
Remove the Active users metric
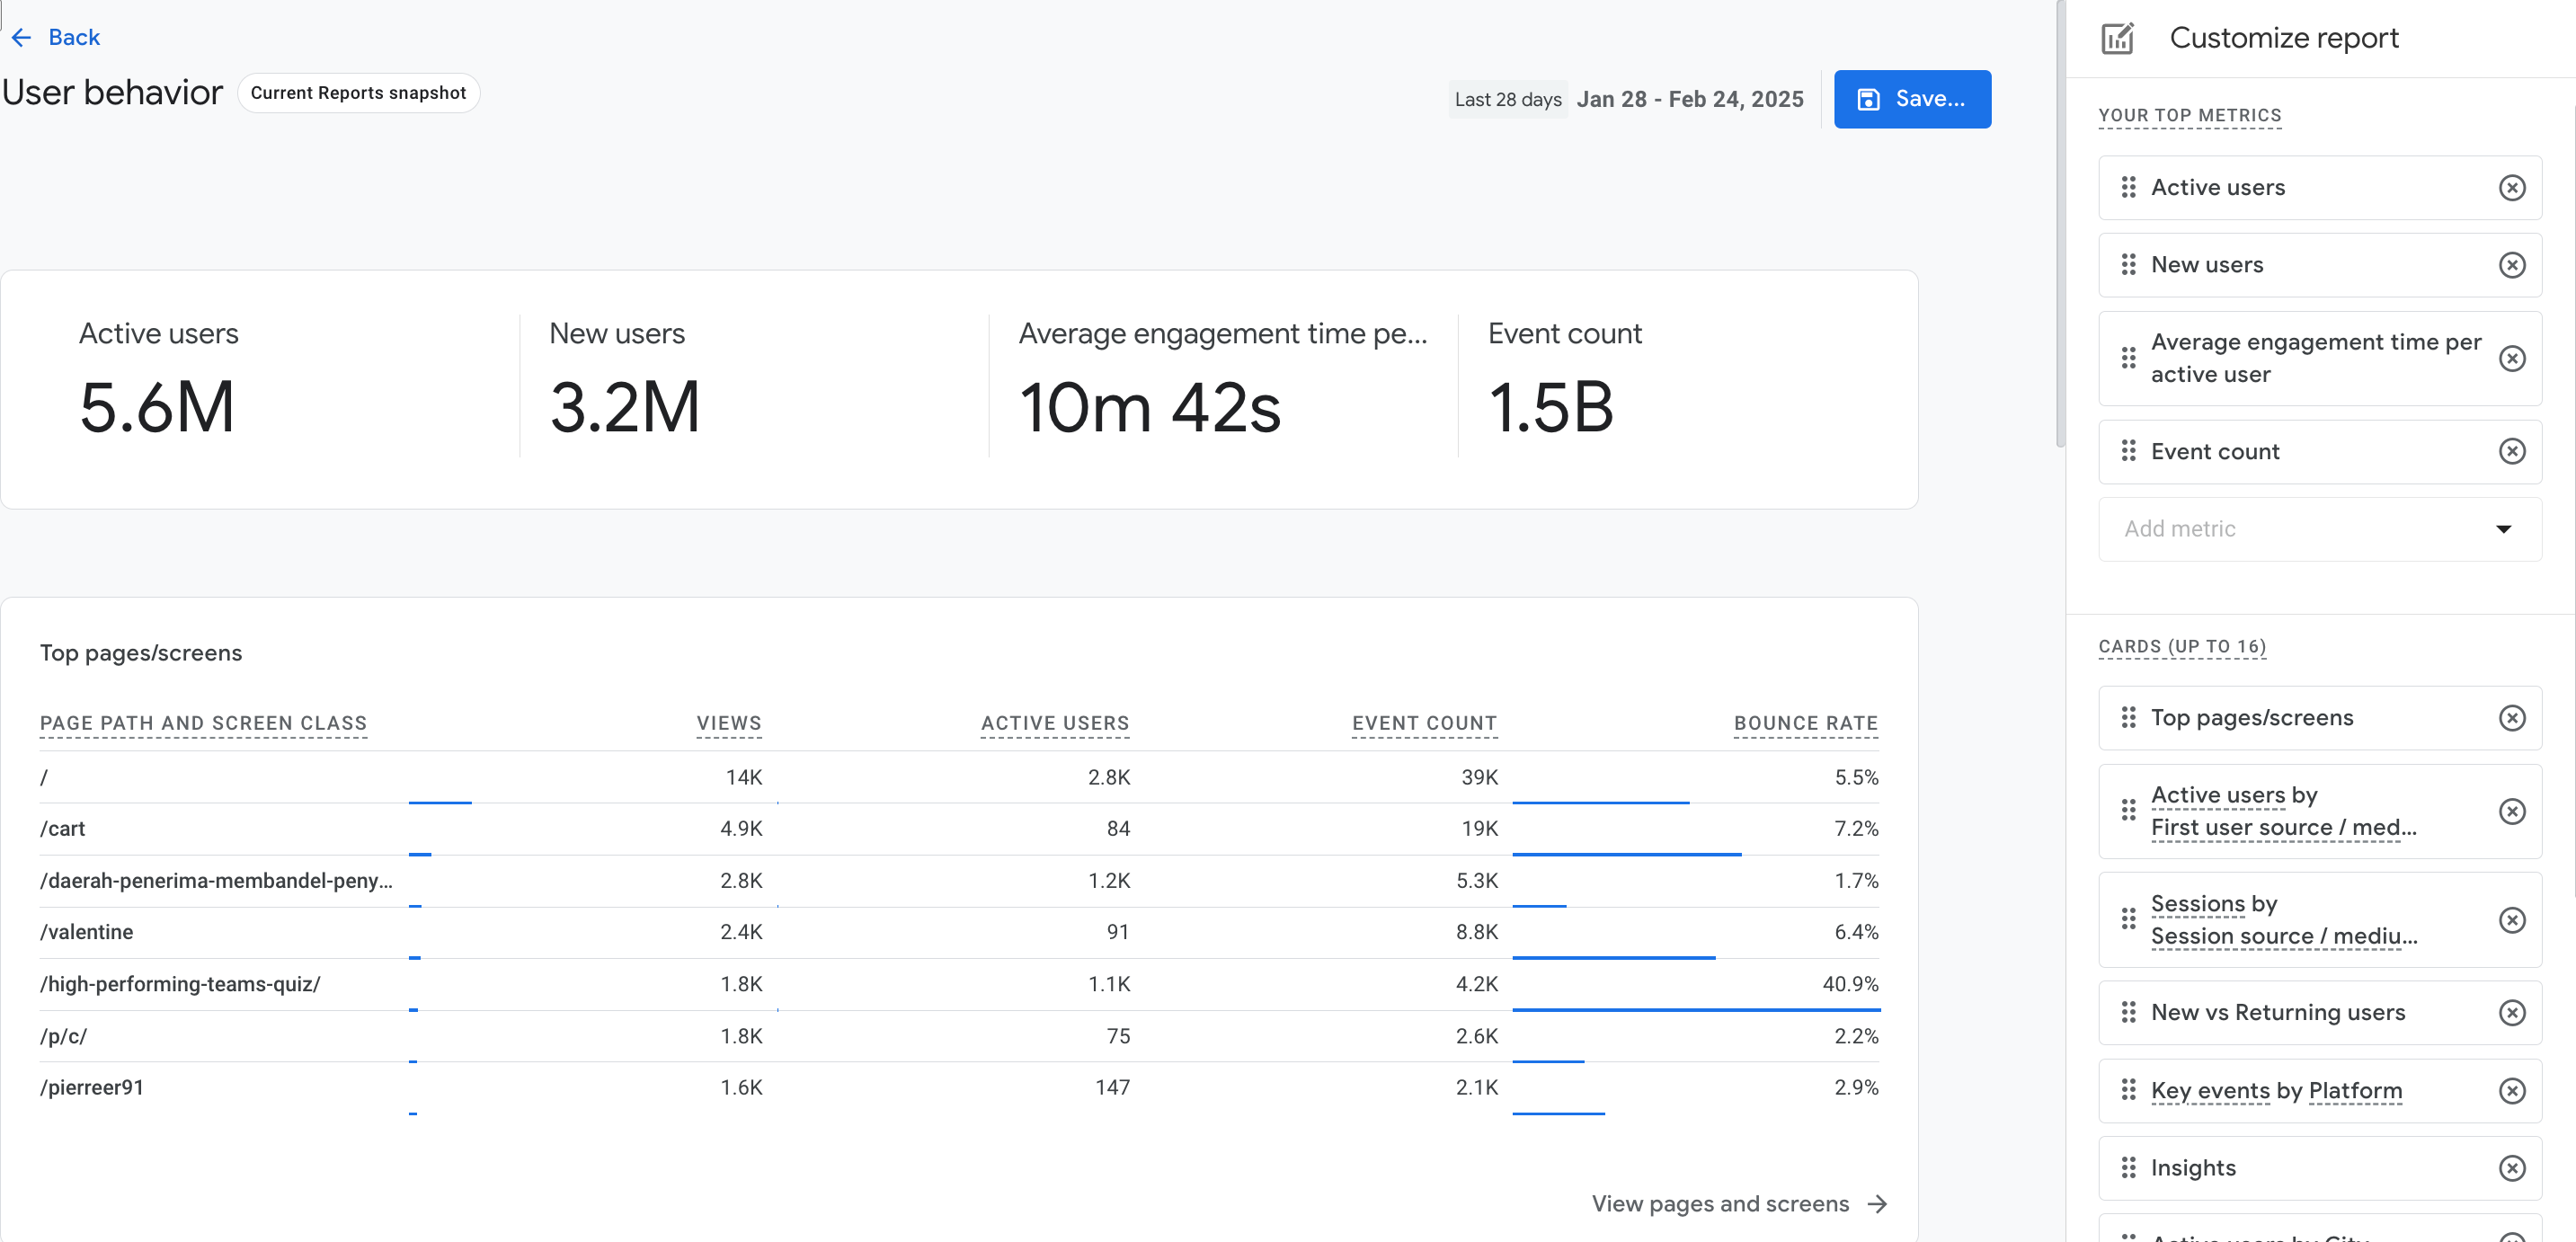point(2513,187)
